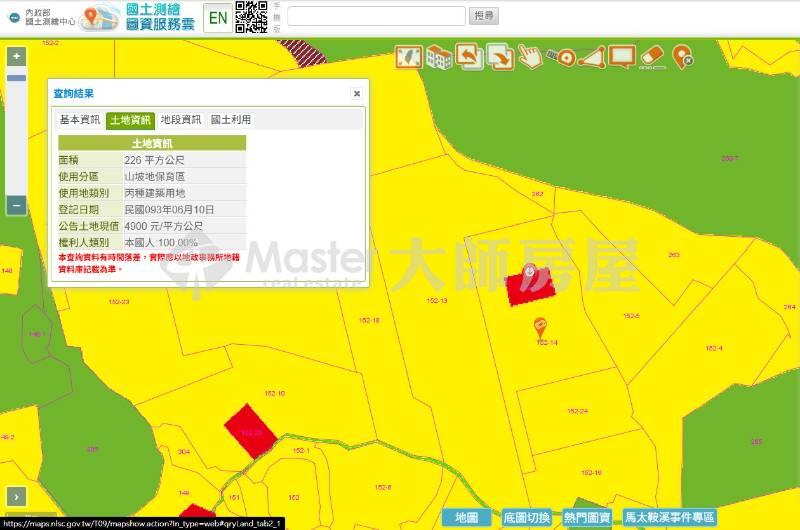800x530 pixels.
Task: Expand the left side panel arrow
Action: coord(16,496)
